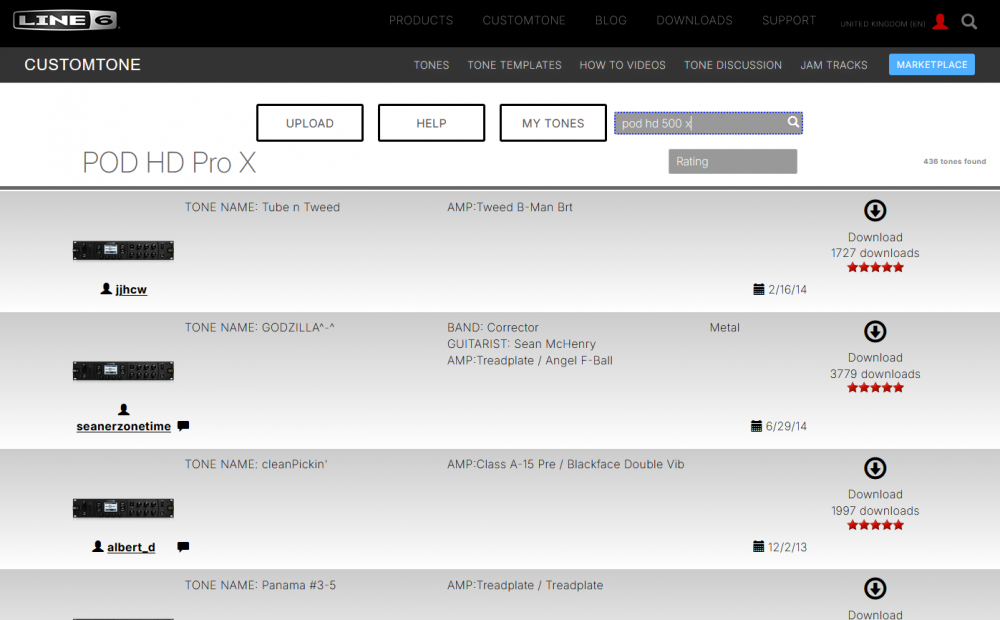Screen dimensions: 1000x620
Task: Open the Downloads menu
Action: [694, 20]
